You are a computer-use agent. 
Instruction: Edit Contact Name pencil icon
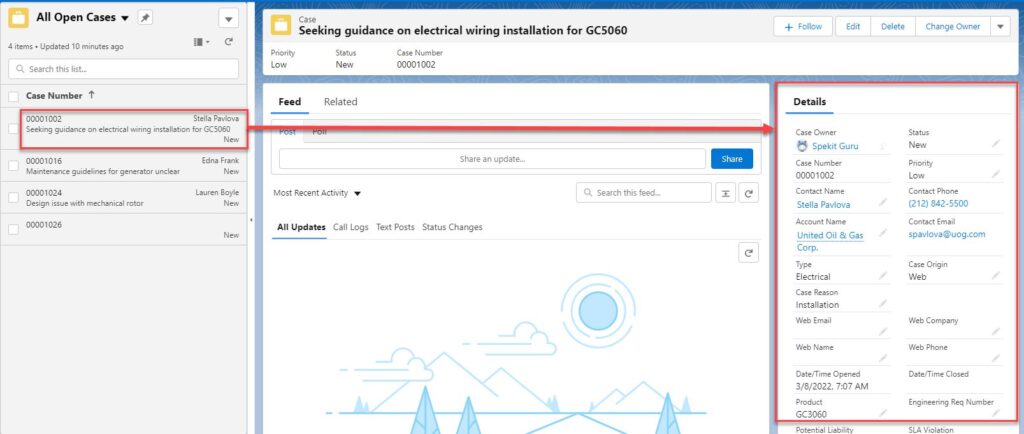[882, 202]
